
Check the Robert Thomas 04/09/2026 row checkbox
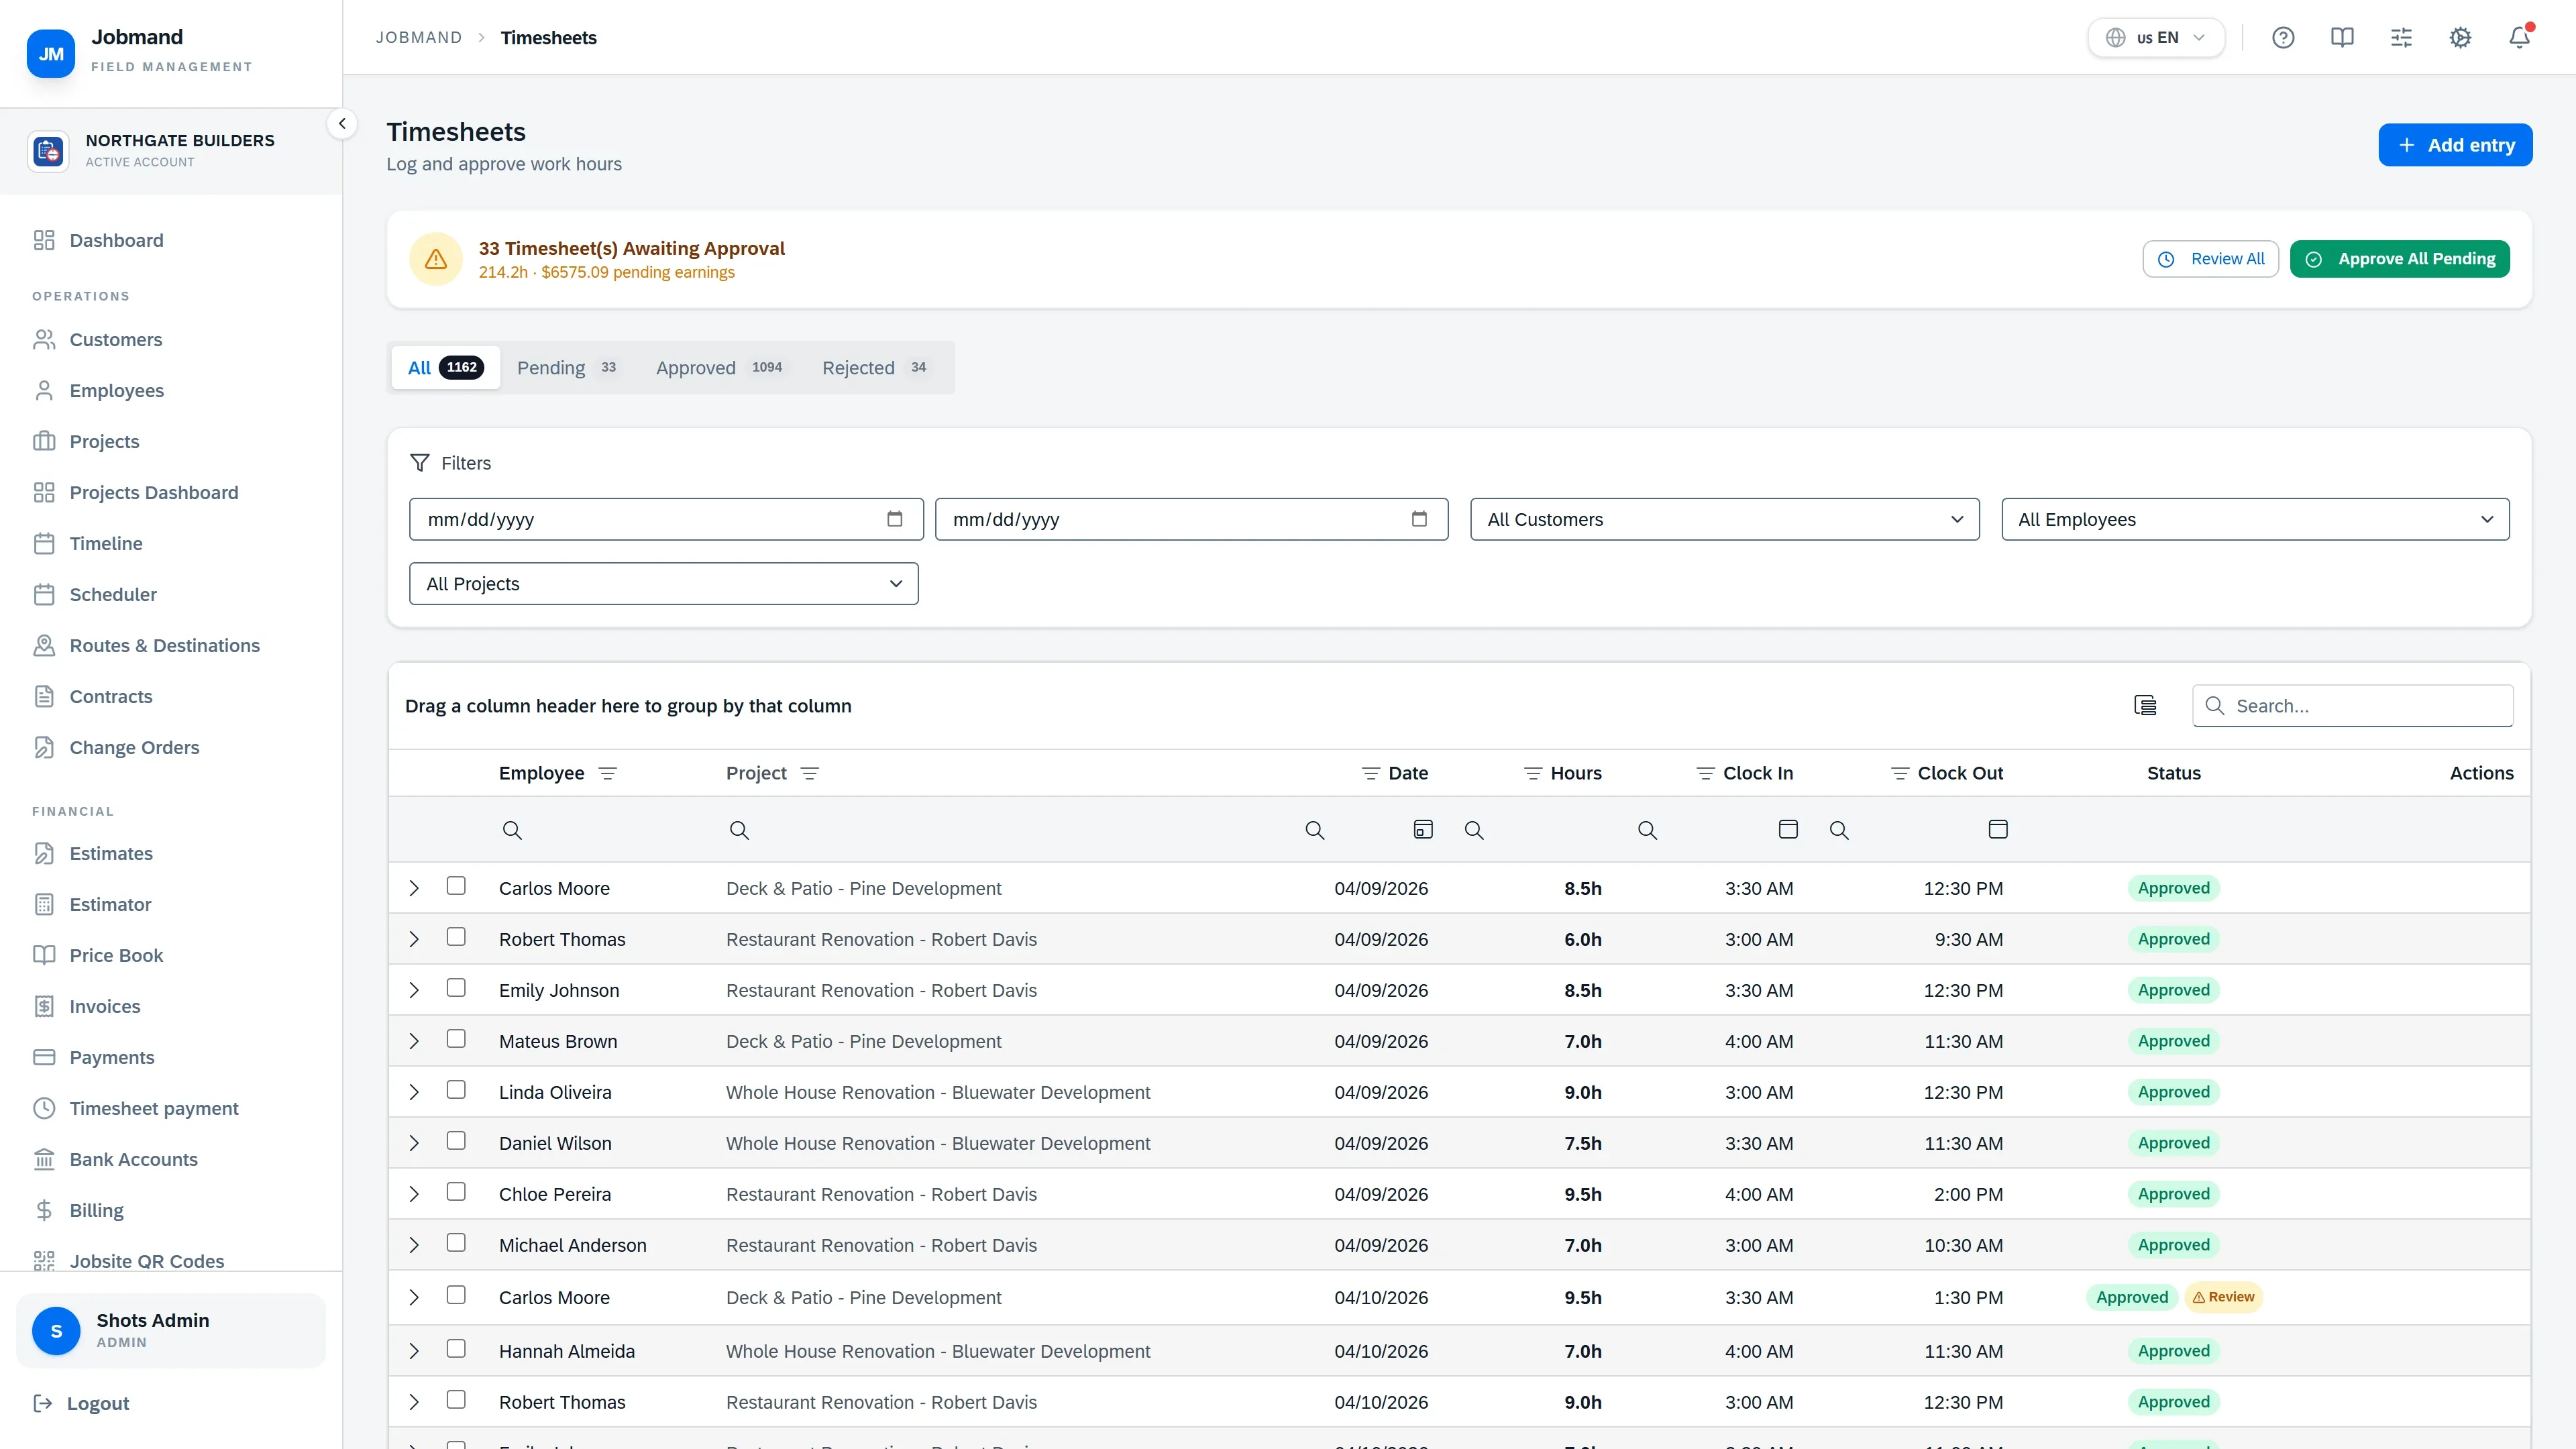456,937
